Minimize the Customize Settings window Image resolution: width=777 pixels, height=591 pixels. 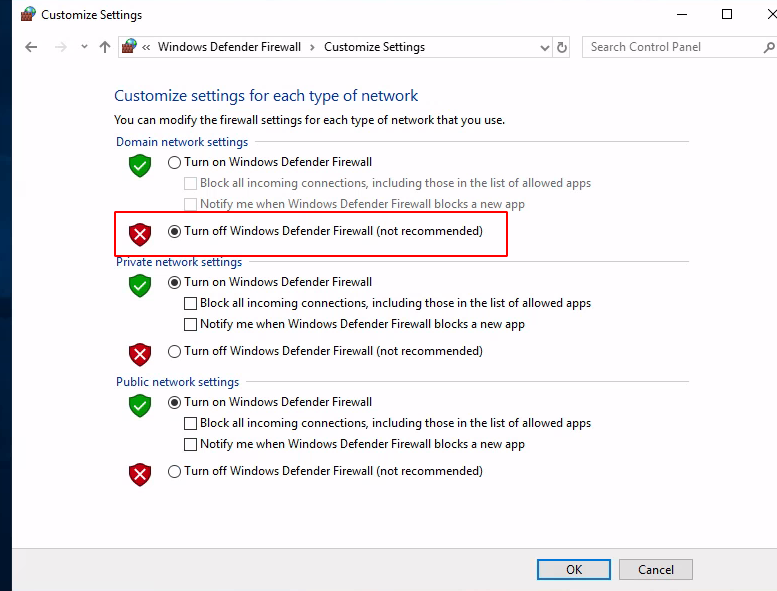[x=682, y=14]
